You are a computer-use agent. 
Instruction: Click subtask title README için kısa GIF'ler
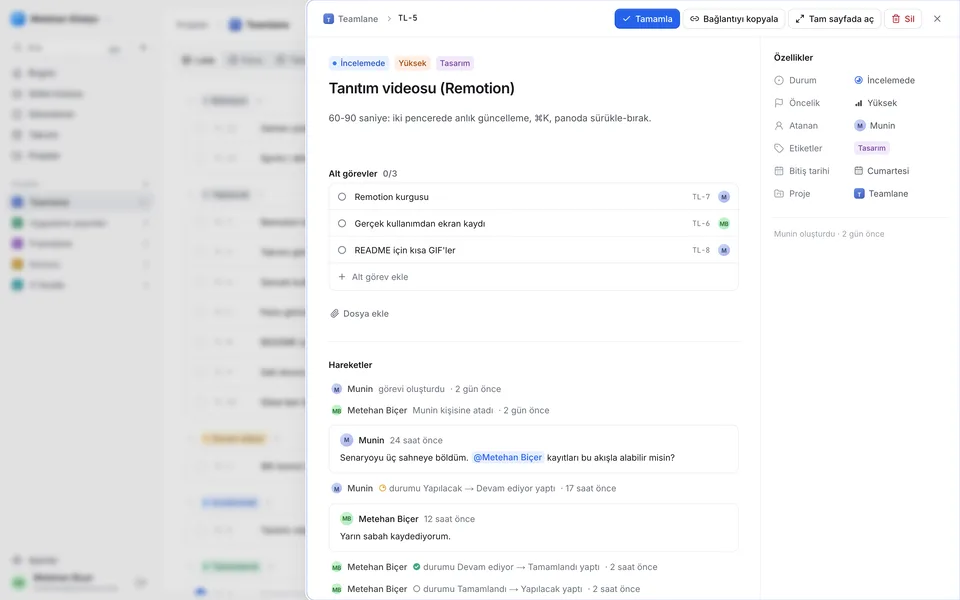pyautogui.click(x=405, y=250)
